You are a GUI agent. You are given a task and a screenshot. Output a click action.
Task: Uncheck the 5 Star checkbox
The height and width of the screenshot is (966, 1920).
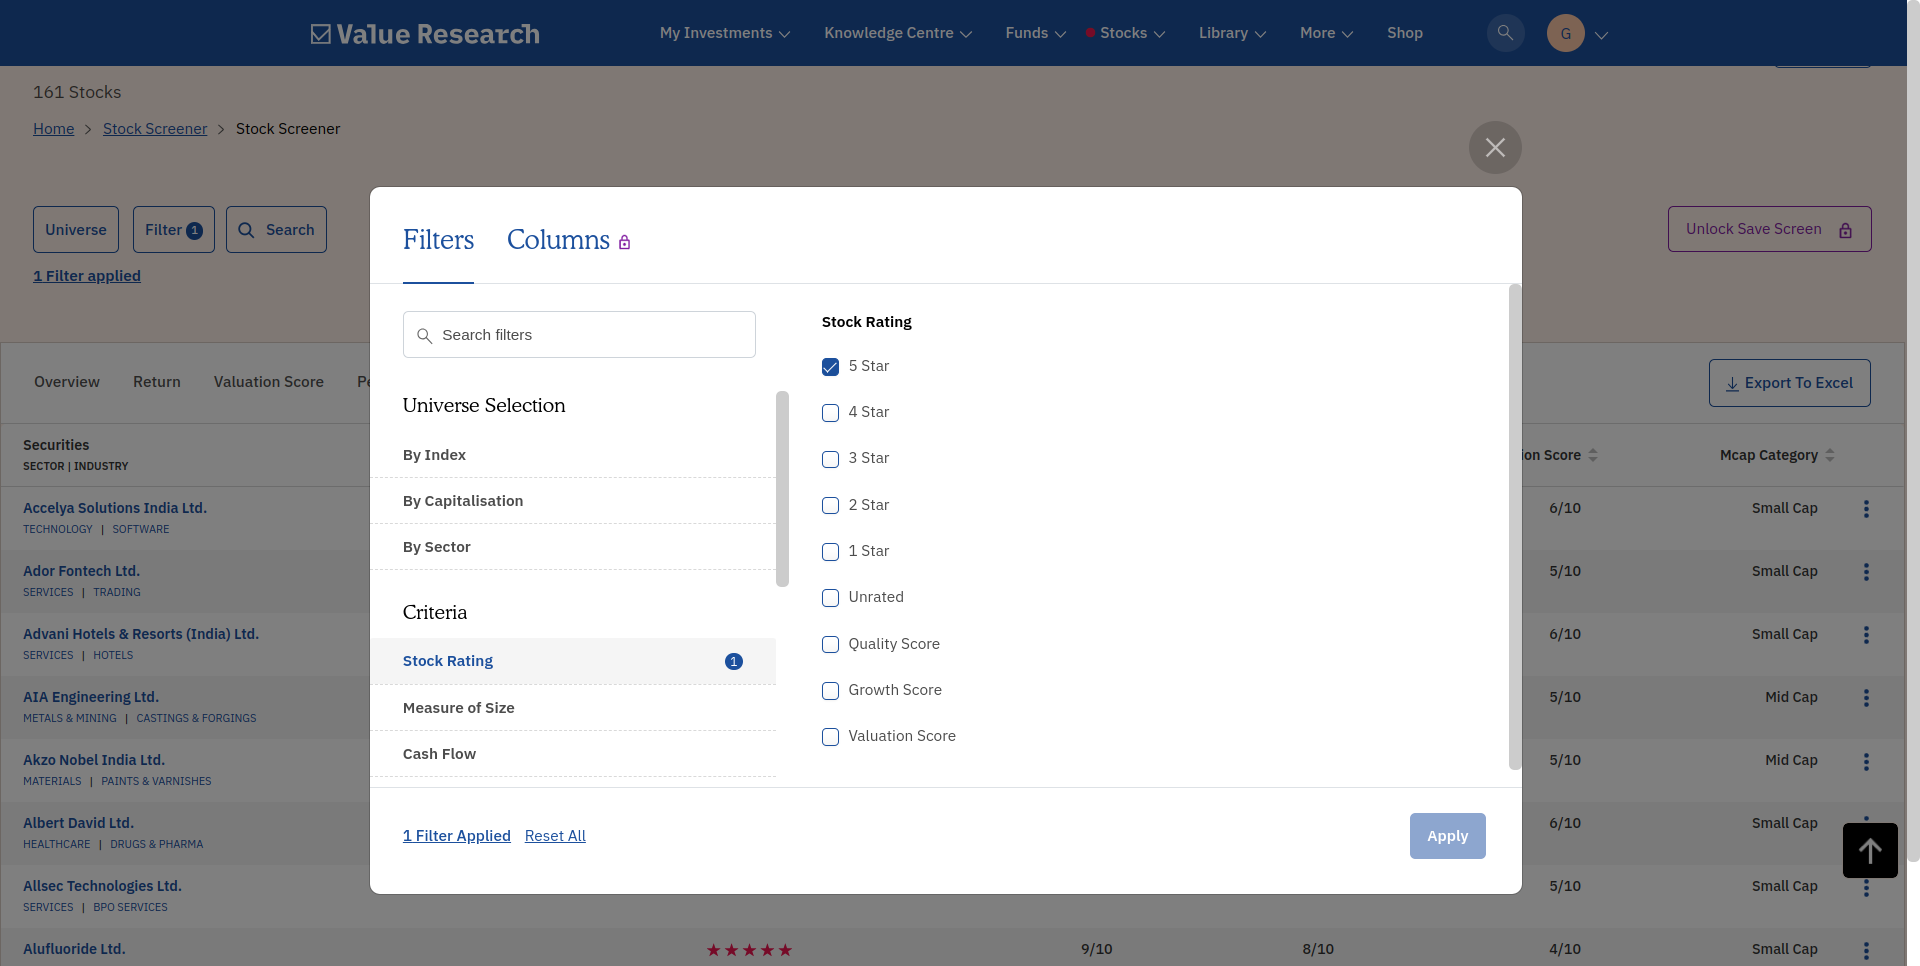click(x=830, y=367)
